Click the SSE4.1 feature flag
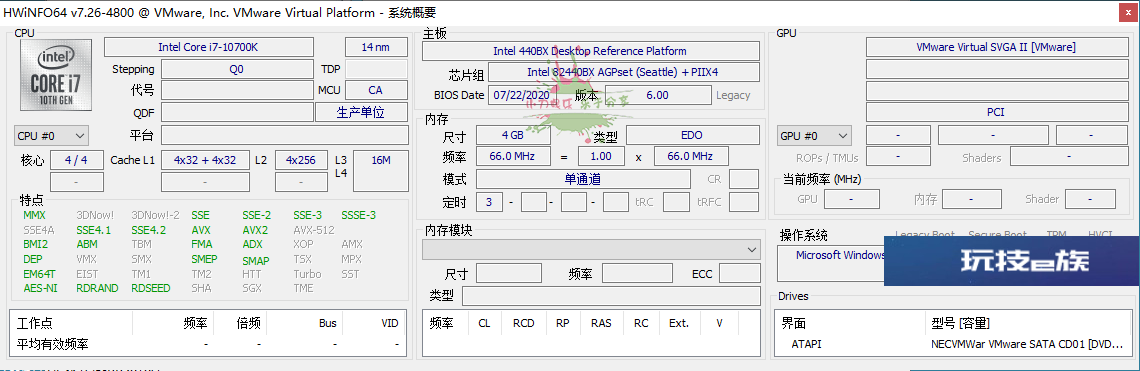 94,230
